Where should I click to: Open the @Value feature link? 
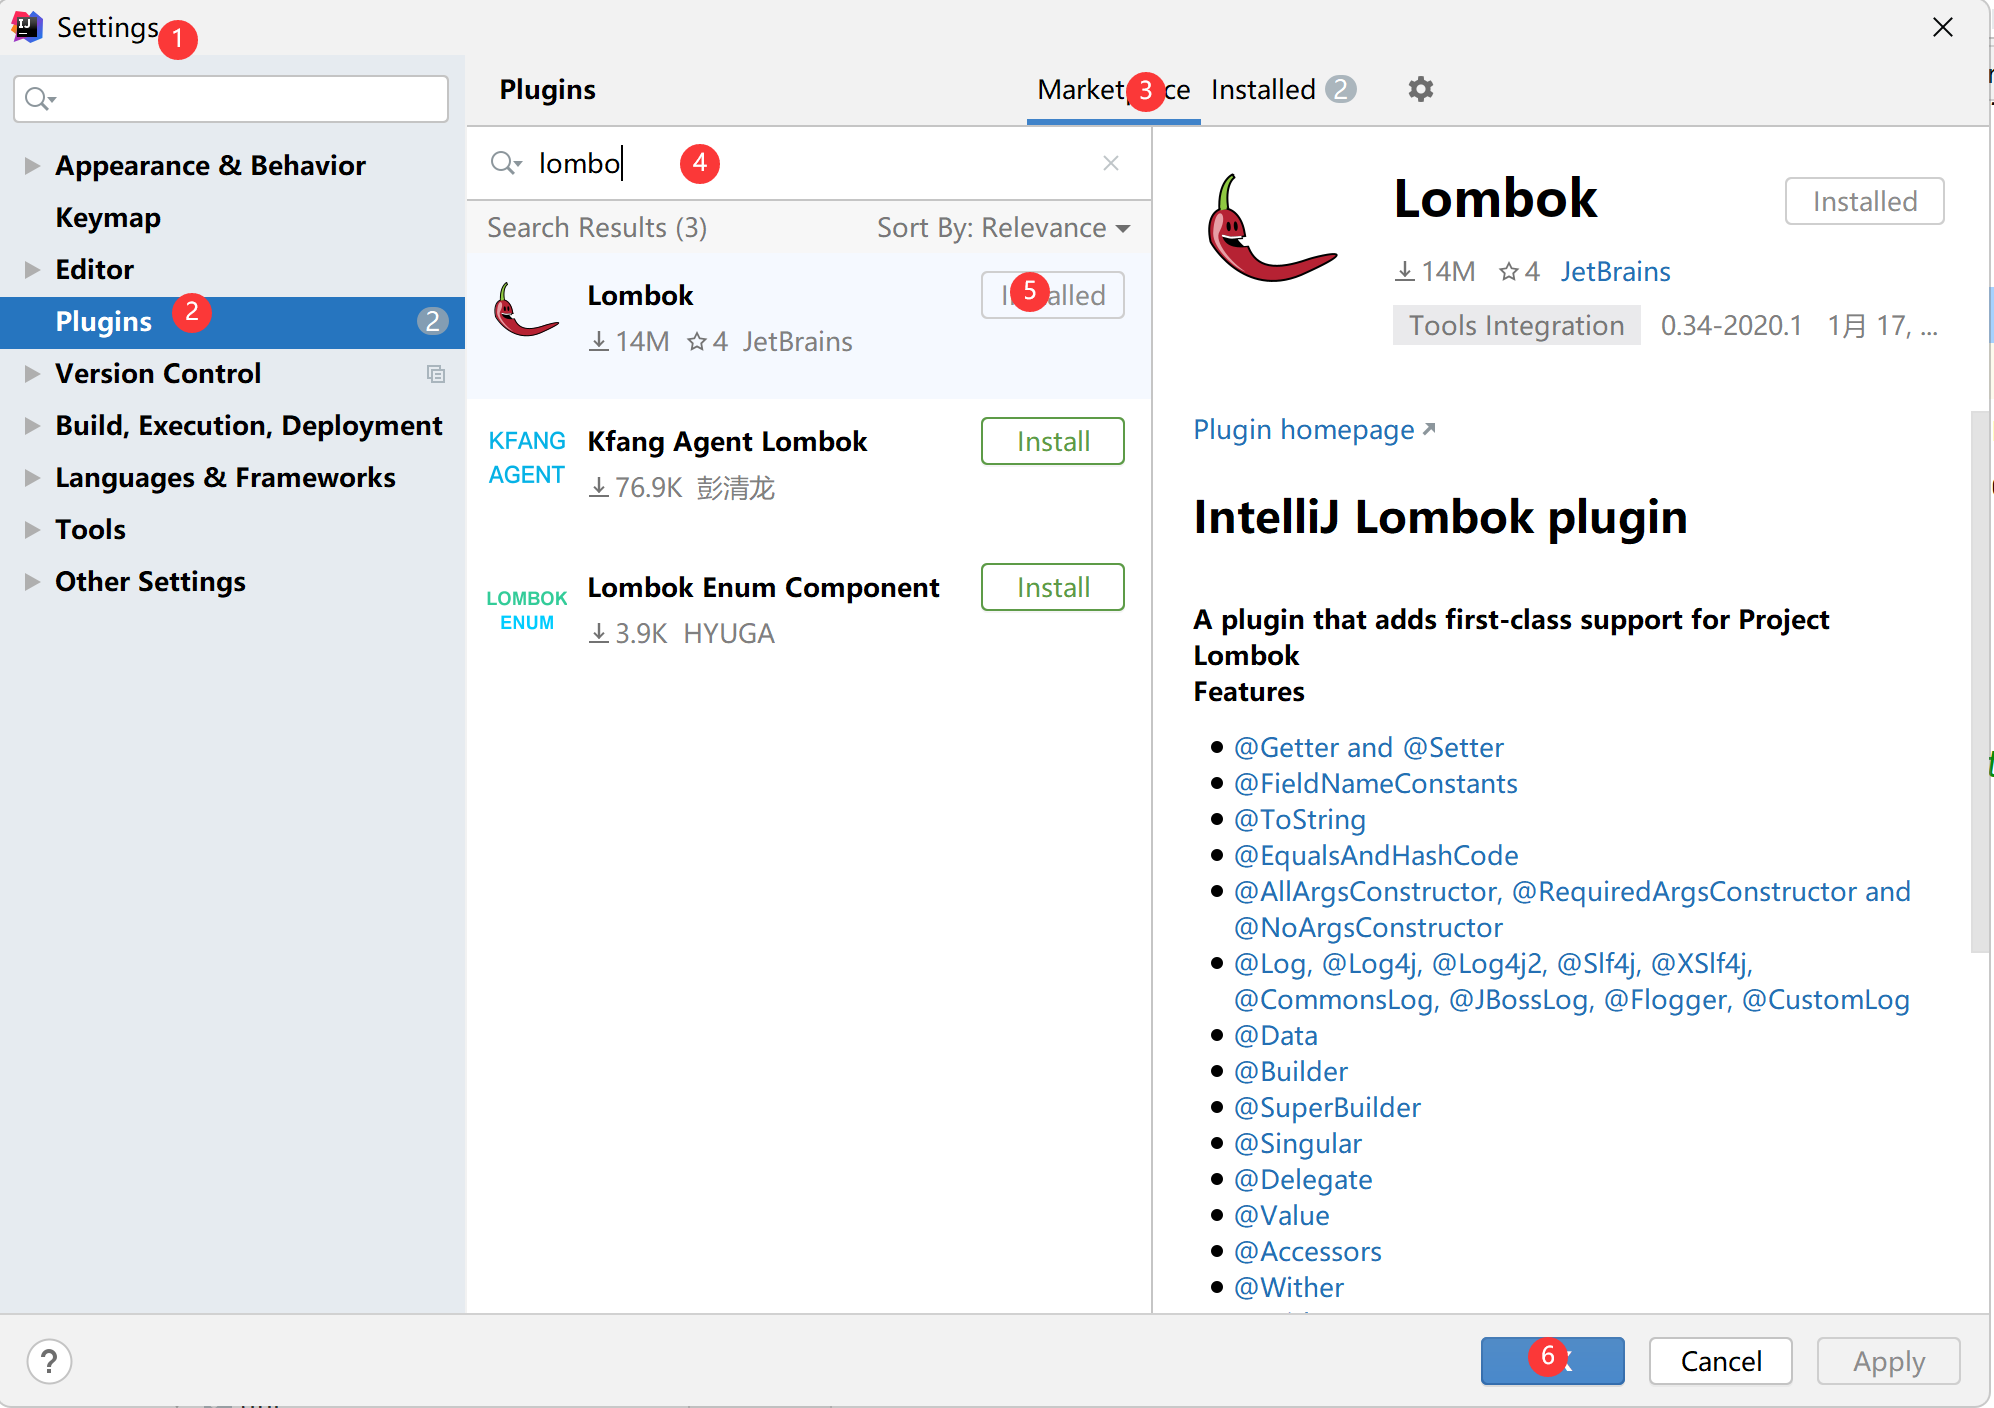click(1281, 1216)
